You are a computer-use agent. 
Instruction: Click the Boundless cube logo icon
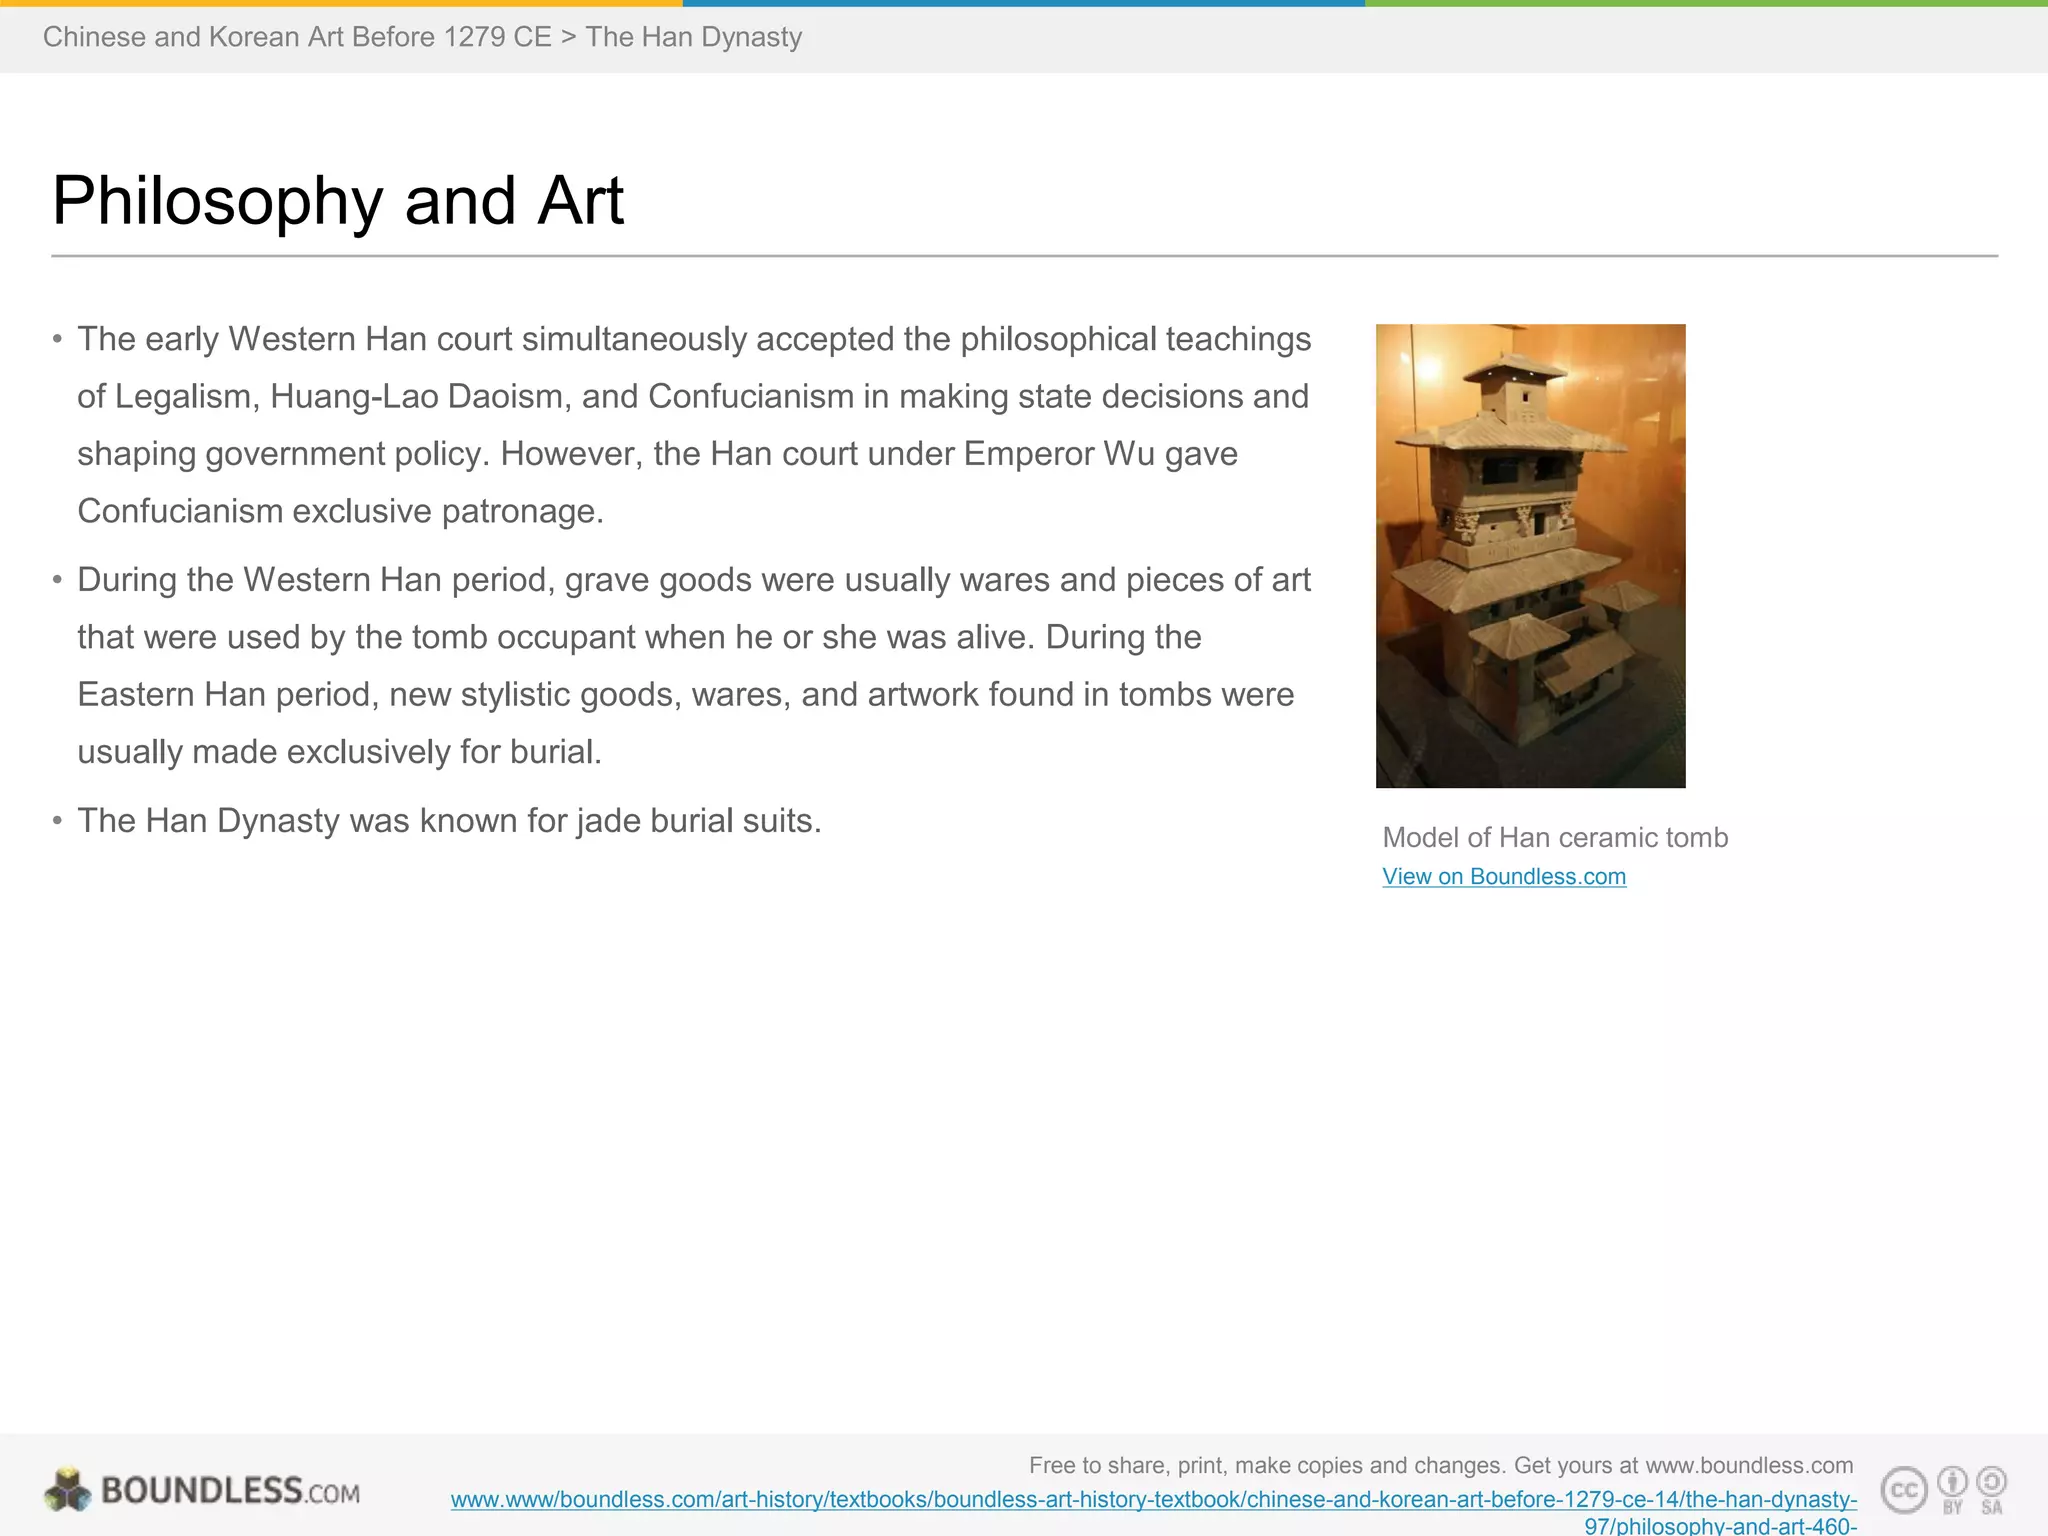[x=67, y=1489]
